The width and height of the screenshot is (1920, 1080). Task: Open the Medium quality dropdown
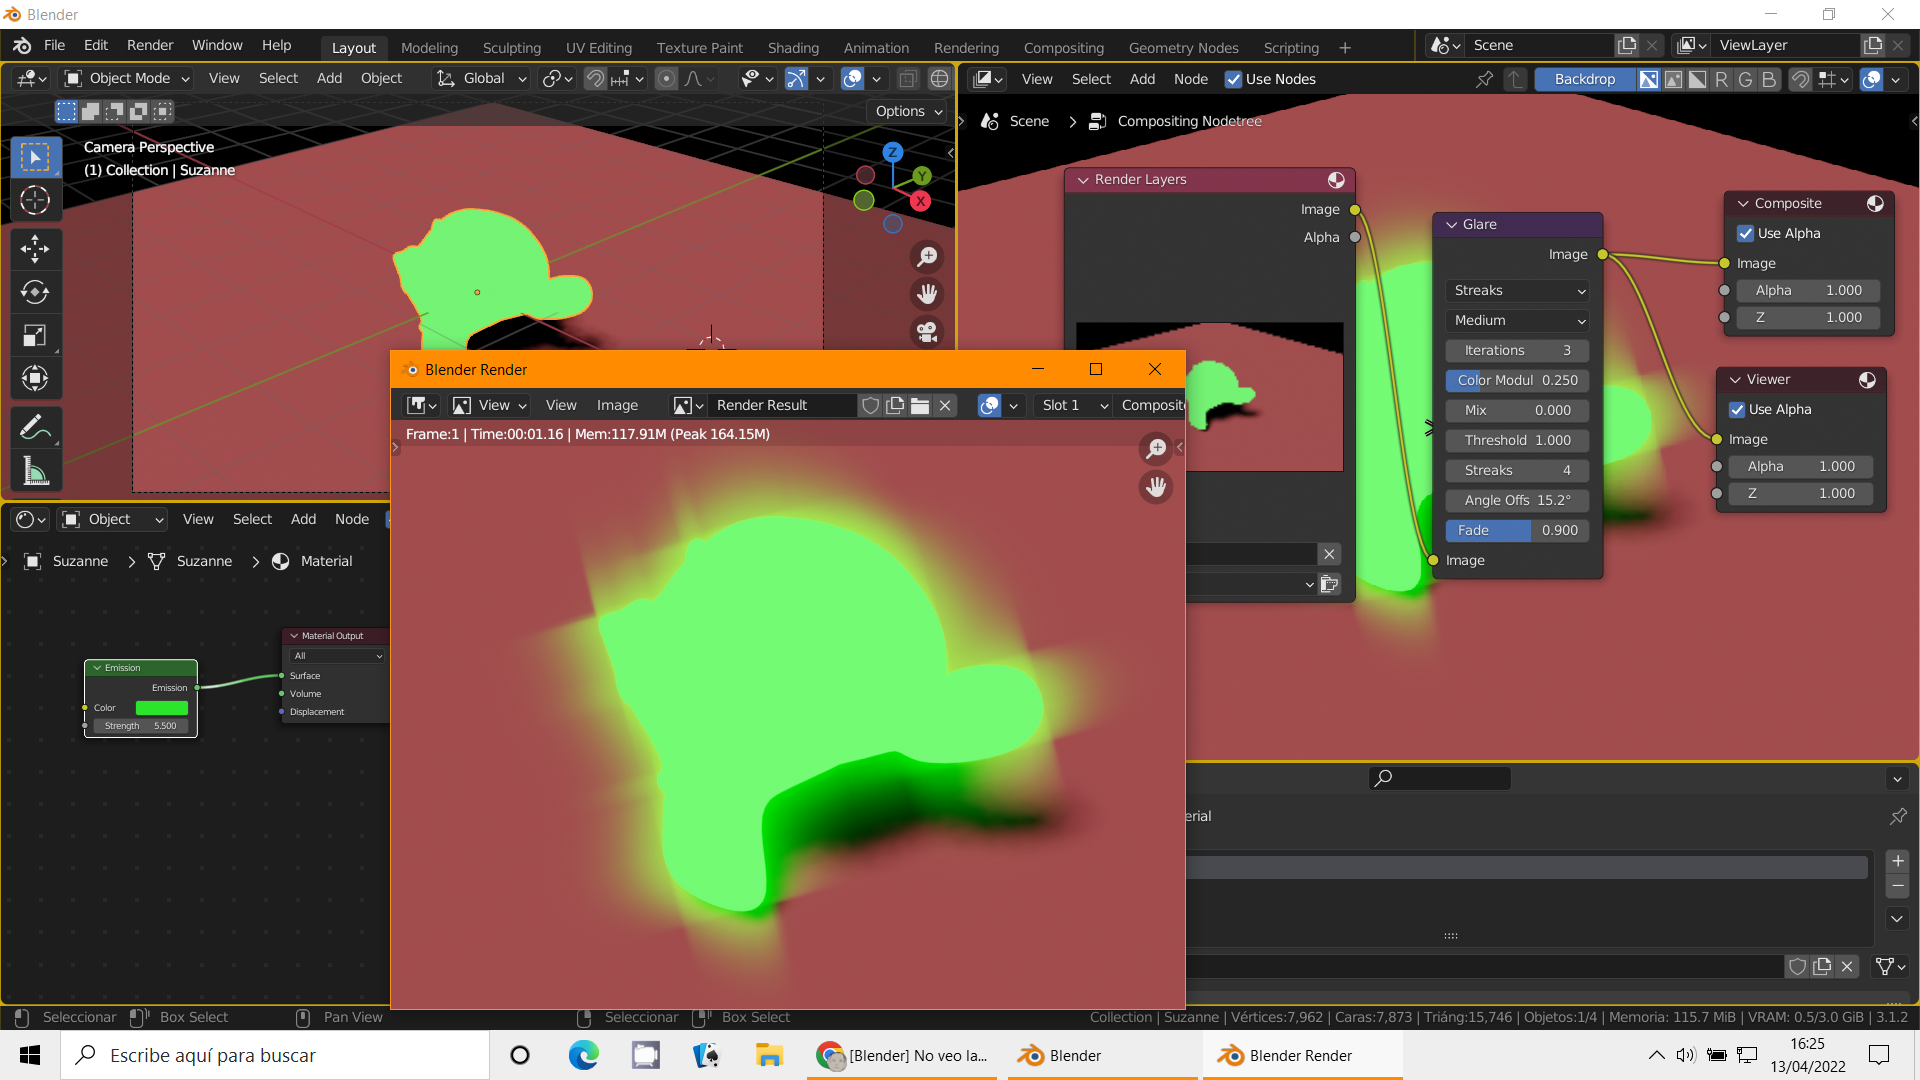(1518, 320)
